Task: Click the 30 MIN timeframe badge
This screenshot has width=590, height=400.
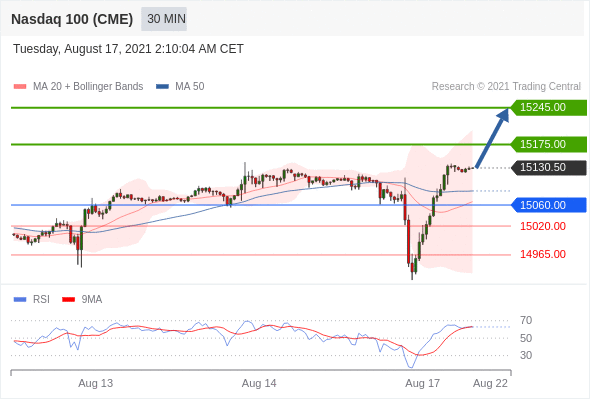Action: [x=164, y=19]
